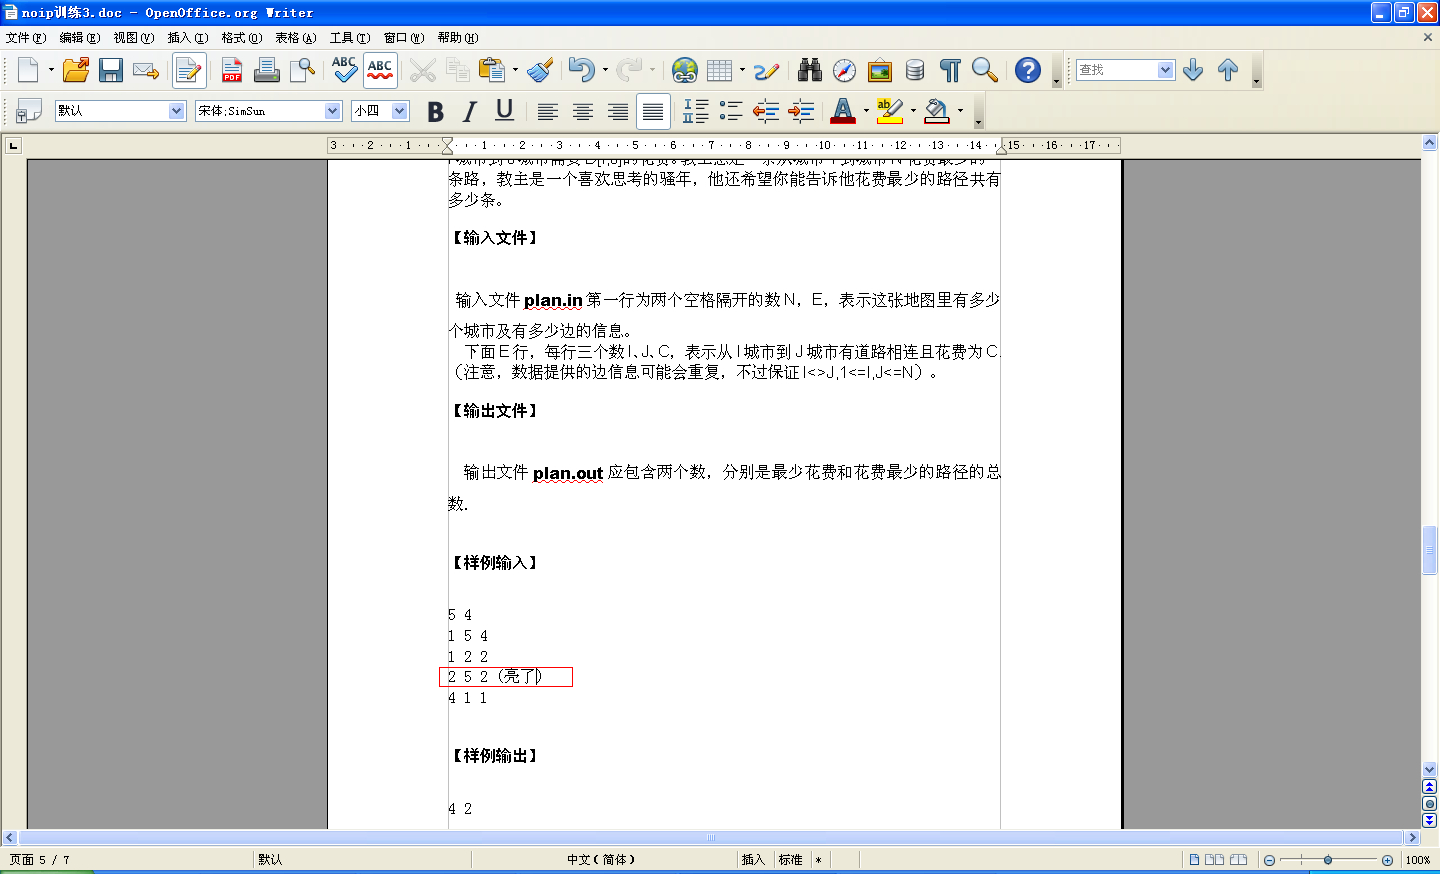Open the 文件 menu

[26, 38]
